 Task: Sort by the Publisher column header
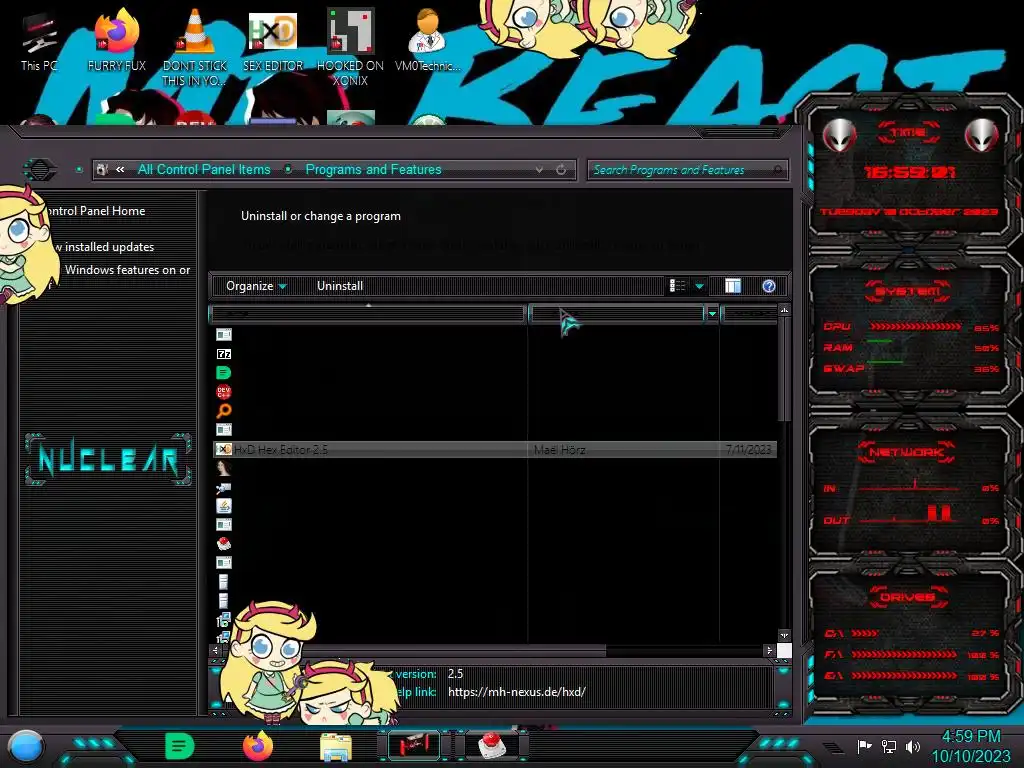pyautogui.click(x=617, y=314)
